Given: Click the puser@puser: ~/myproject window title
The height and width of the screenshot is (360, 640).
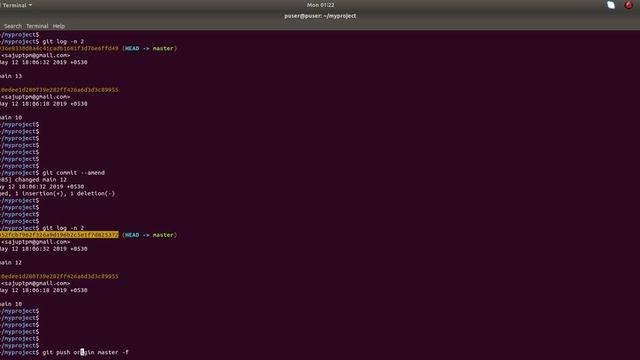Looking at the screenshot, I should pos(320,16).
